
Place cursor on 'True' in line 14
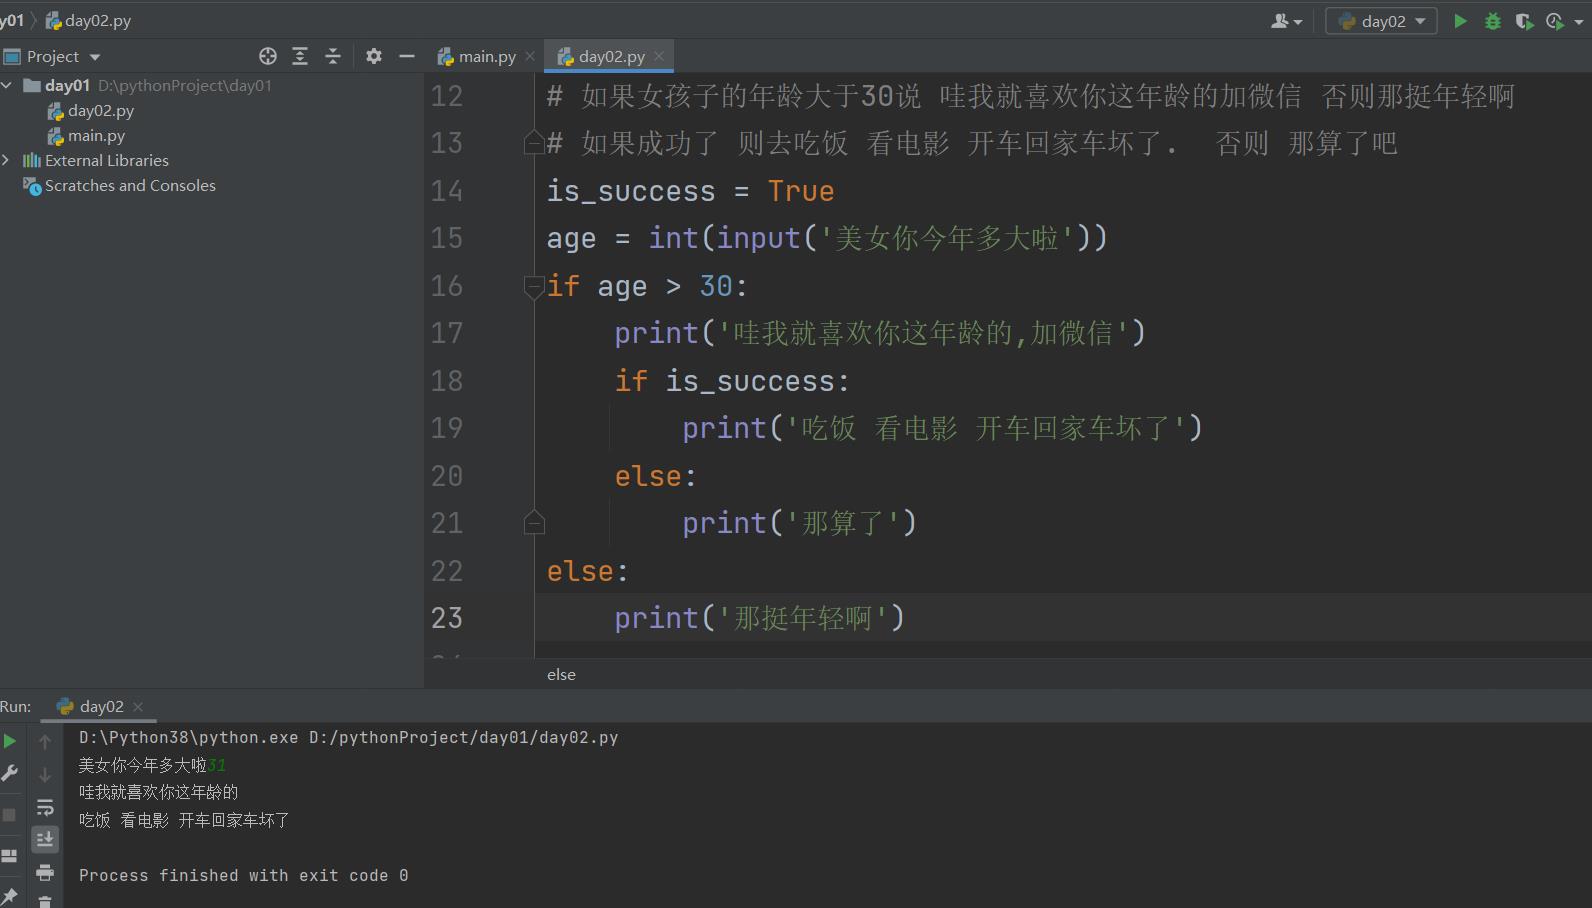click(801, 191)
